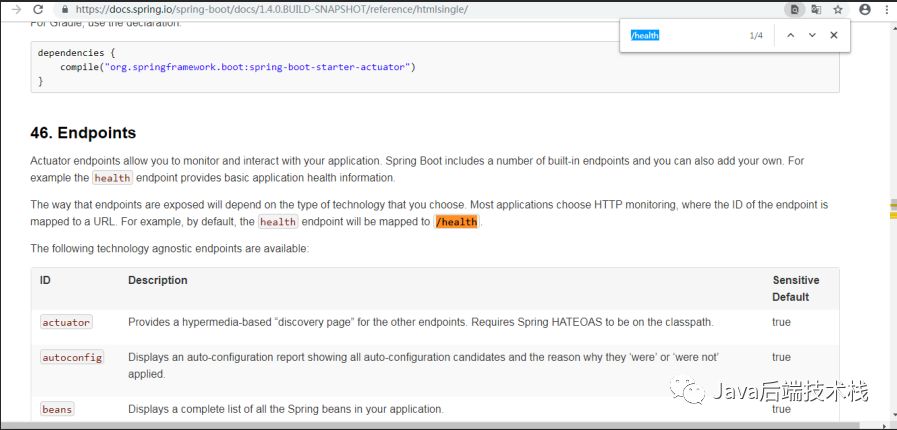Image resolution: width=897 pixels, height=430 pixels.
Task: Go to the next find match with down arrow
Action: click(x=812, y=35)
